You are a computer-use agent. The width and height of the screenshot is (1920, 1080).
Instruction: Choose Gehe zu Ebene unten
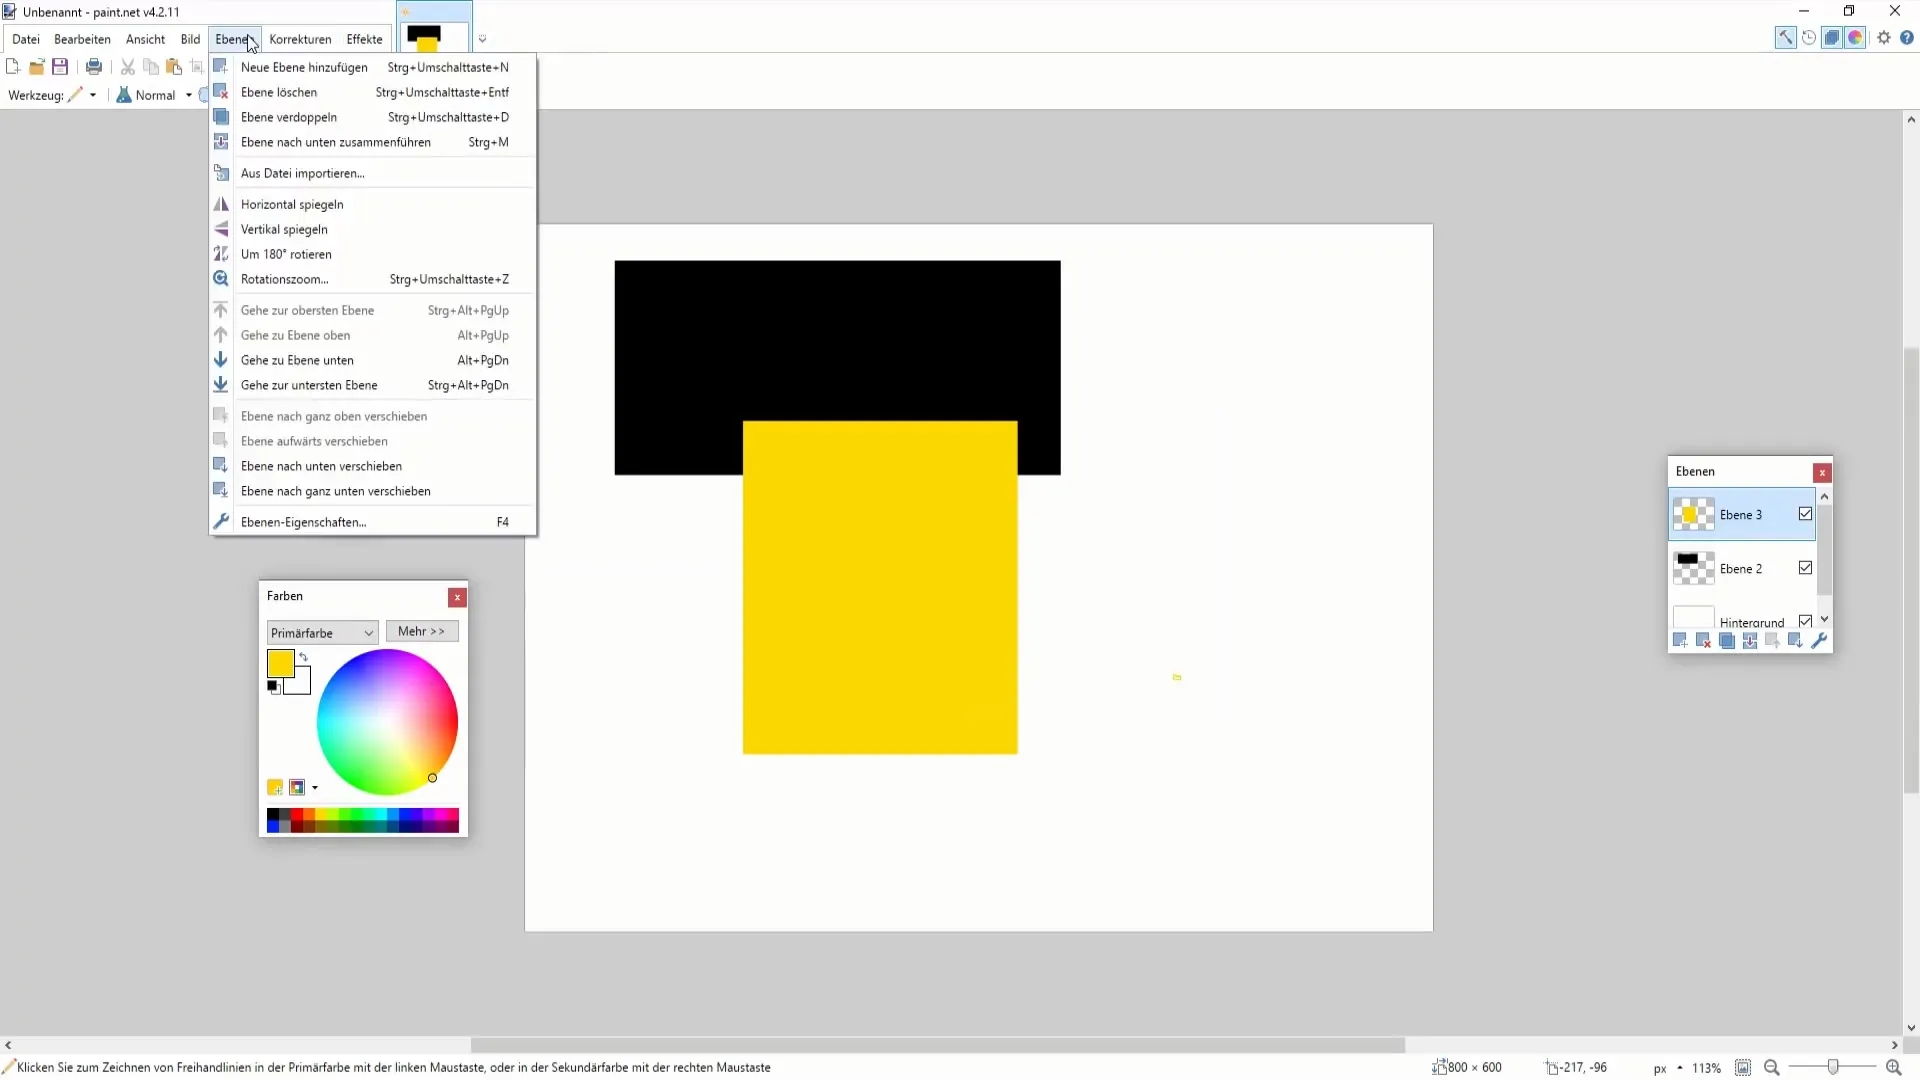point(373,360)
